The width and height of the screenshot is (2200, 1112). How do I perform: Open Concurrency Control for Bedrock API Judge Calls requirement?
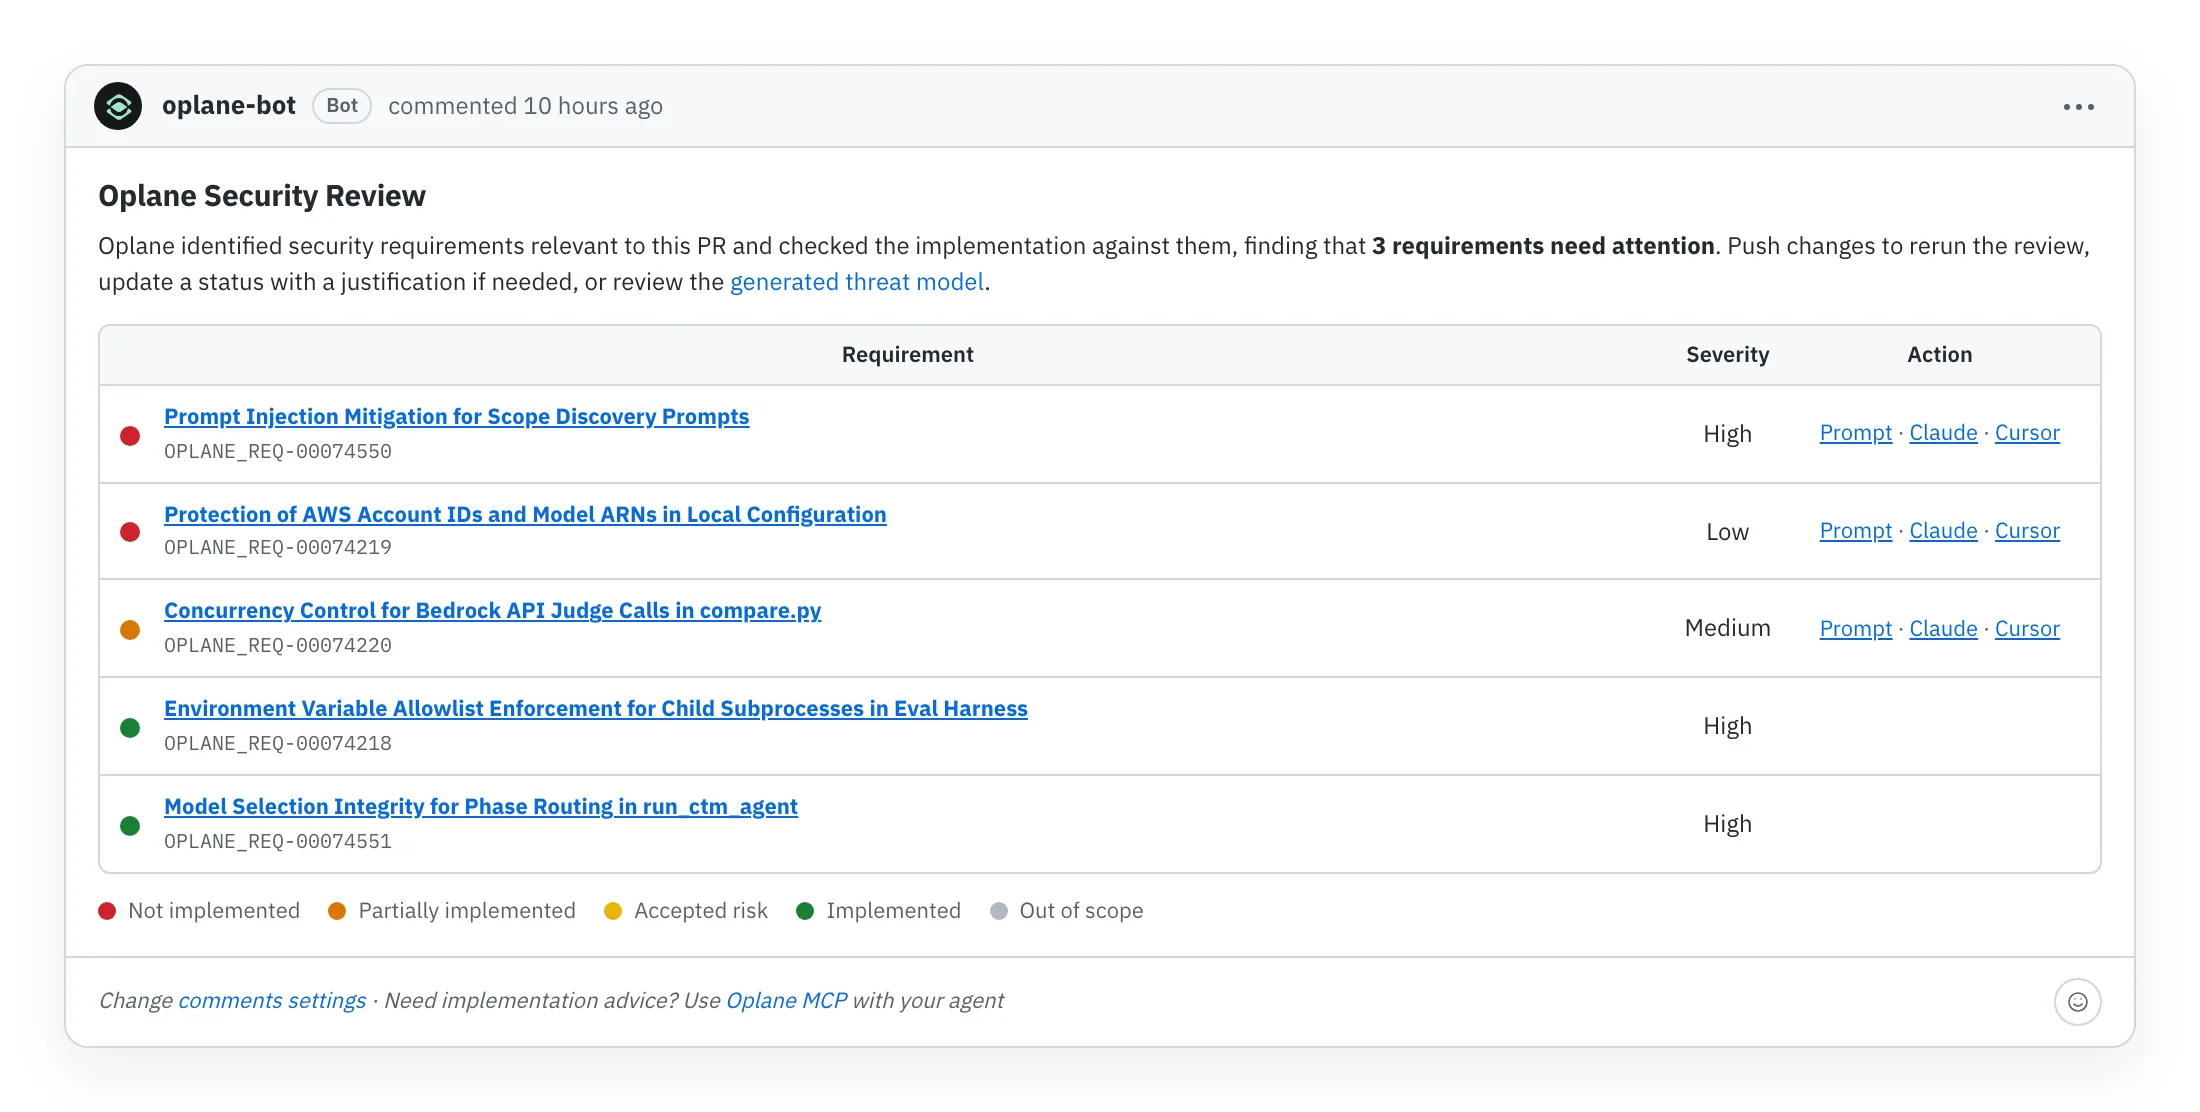(x=492, y=610)
